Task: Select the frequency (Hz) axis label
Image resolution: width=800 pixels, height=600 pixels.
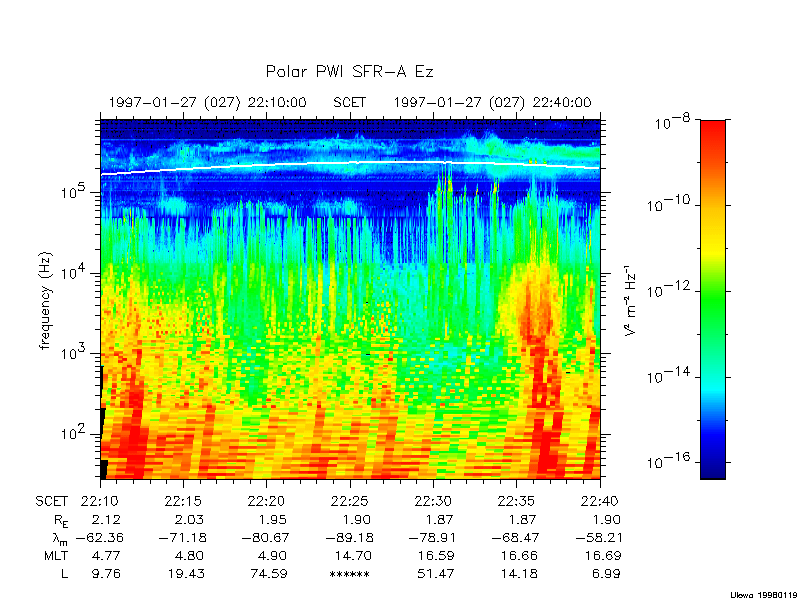Action: point(46,300)
